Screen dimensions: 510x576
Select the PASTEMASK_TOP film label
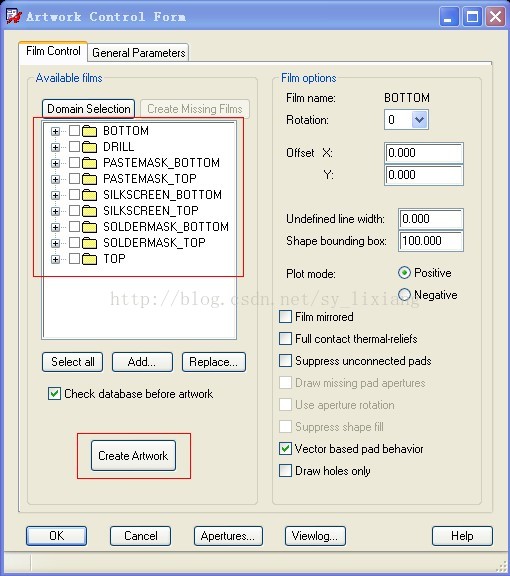point(150,179)
